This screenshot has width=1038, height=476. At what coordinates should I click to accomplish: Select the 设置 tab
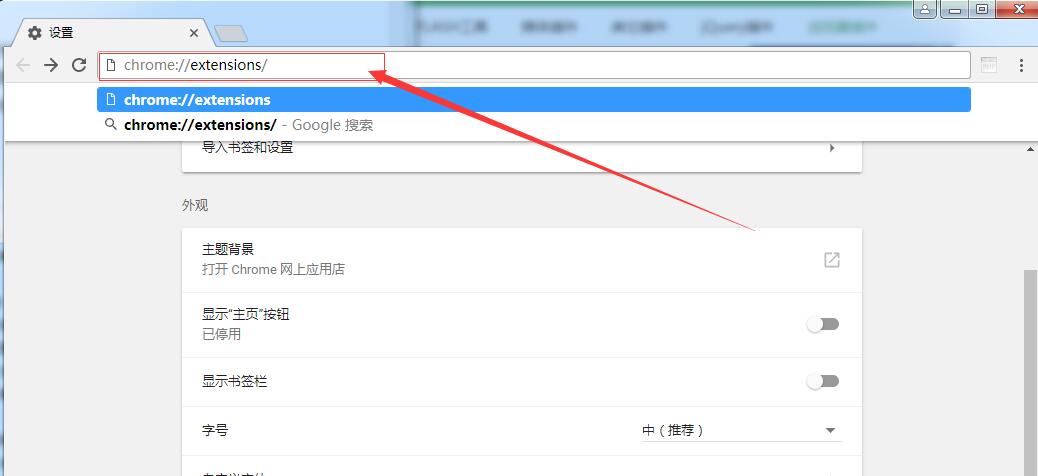pyautogui.click(x=113, y=32)
